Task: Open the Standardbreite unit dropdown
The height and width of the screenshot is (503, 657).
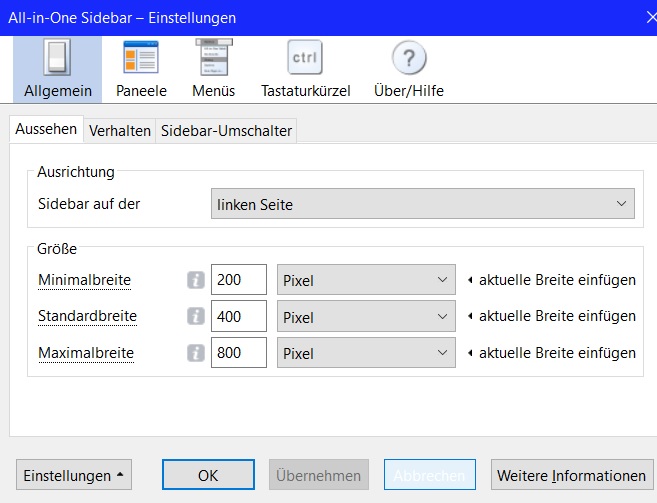Action: pyautogui.click(x=366, y=317)
